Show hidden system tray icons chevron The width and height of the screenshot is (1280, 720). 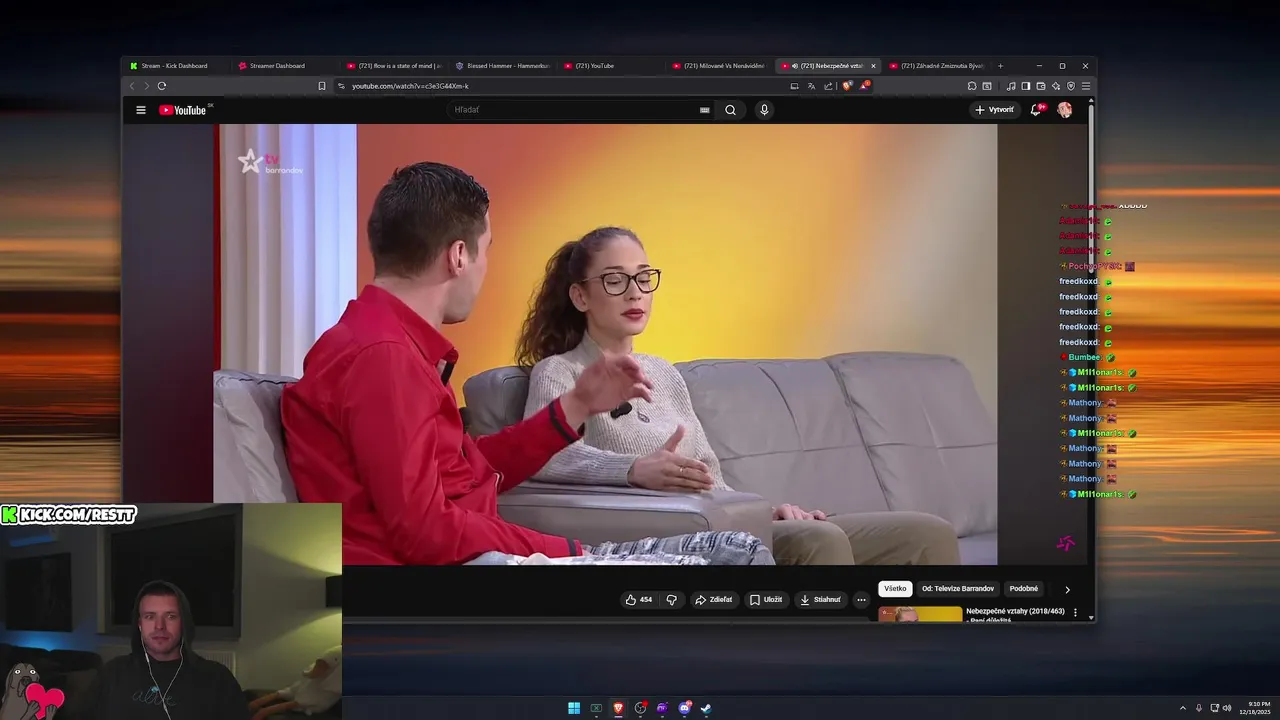click(1183, 708)
